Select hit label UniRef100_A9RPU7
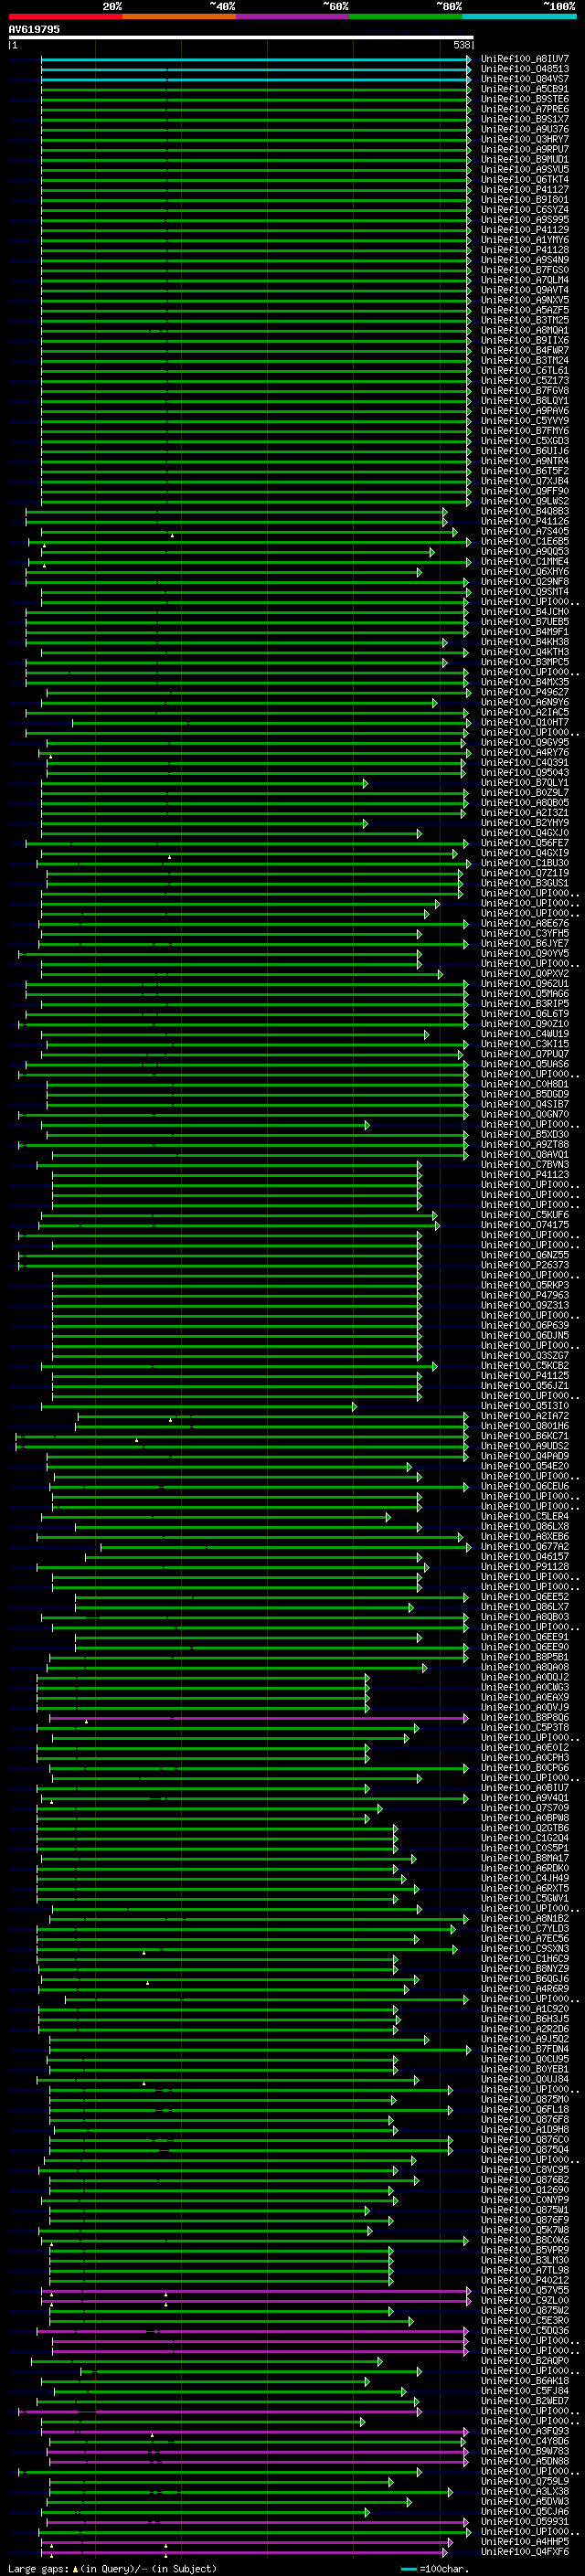This screenshot has width=585, height=2576. click(x=525, y=149)
